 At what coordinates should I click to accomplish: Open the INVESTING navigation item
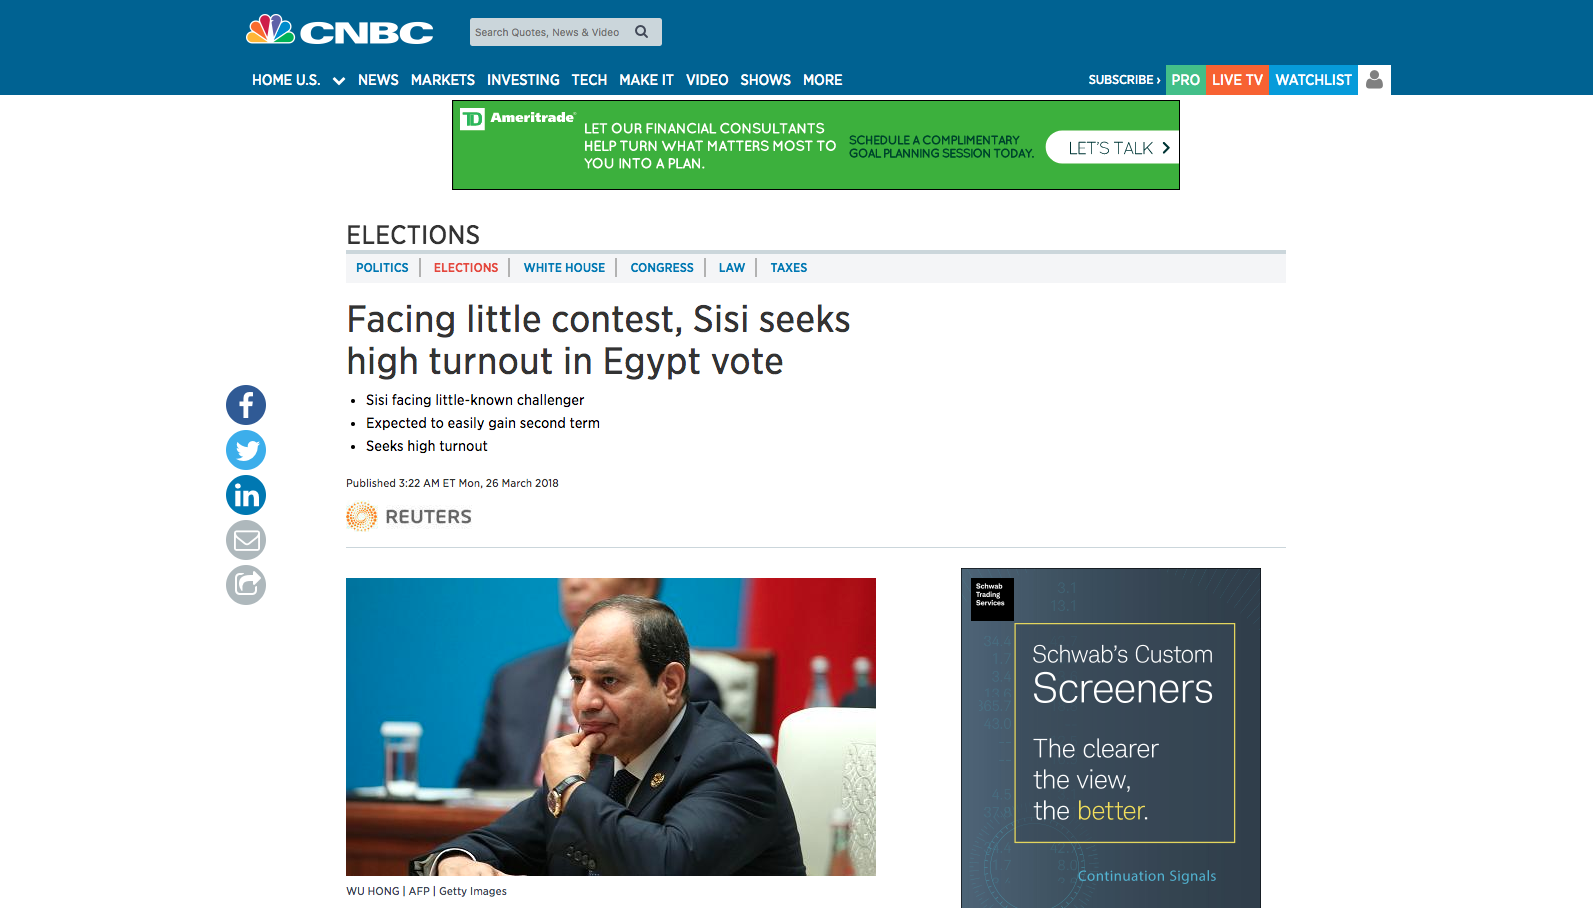click(x=523, y=80)
